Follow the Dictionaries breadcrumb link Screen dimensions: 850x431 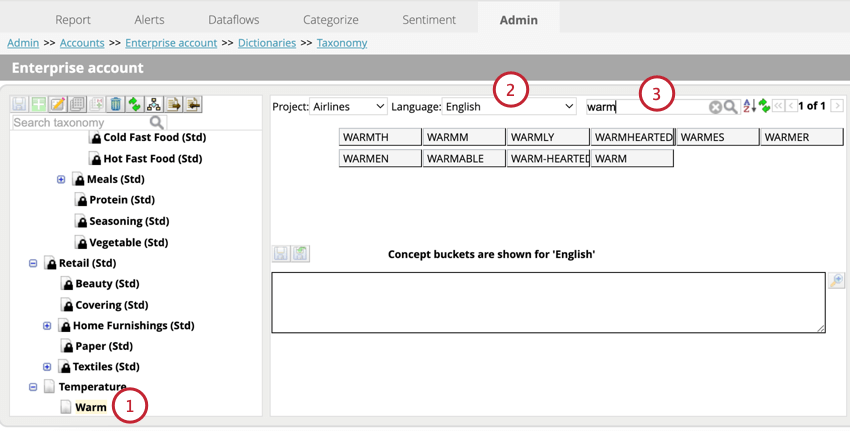point(266,43)
